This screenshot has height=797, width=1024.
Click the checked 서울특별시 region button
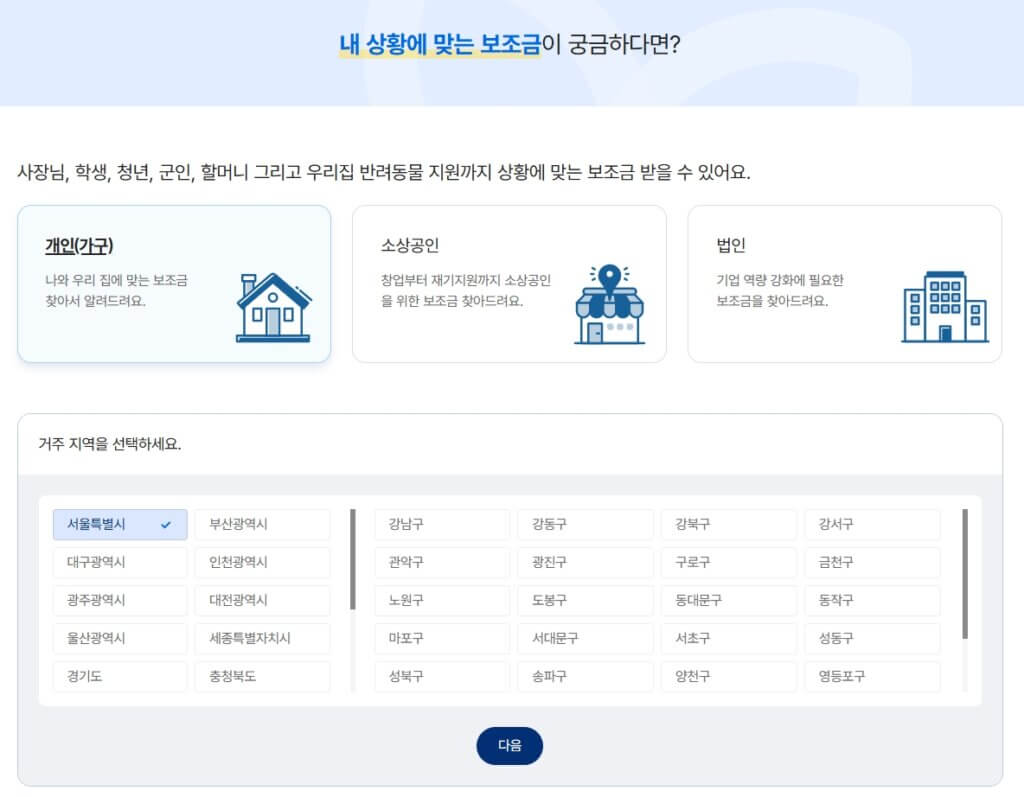pos(119,524)
